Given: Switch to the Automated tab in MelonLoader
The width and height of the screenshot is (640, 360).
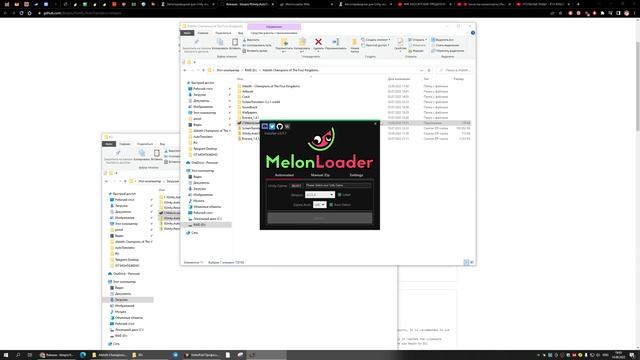Looking at the screenshot, I should 284,175.
